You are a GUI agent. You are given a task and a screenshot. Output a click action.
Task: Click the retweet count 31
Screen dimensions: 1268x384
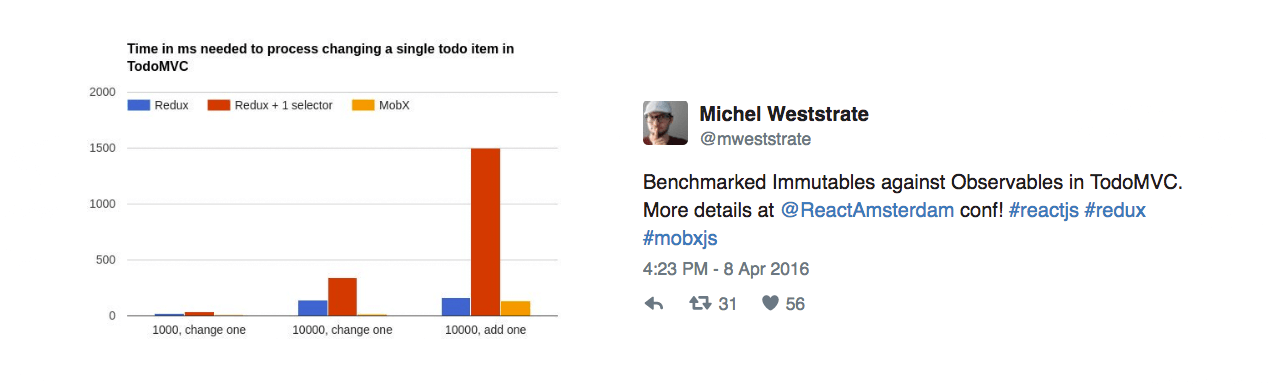coord(727,304)
